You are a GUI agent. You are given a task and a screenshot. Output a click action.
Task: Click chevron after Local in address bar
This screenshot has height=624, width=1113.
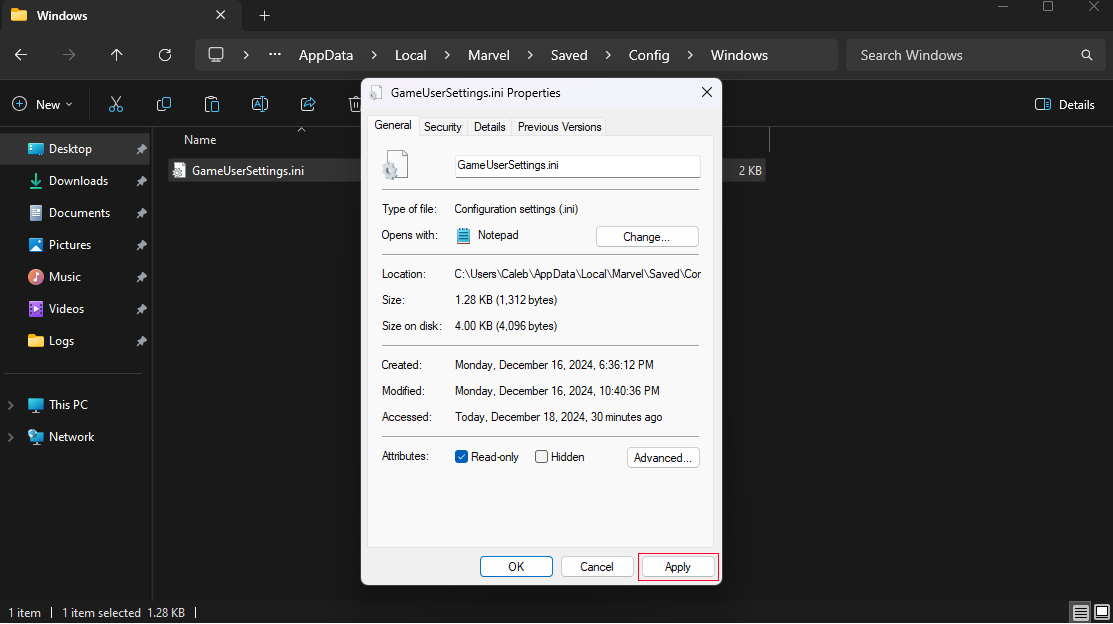[x=447, y=55]
